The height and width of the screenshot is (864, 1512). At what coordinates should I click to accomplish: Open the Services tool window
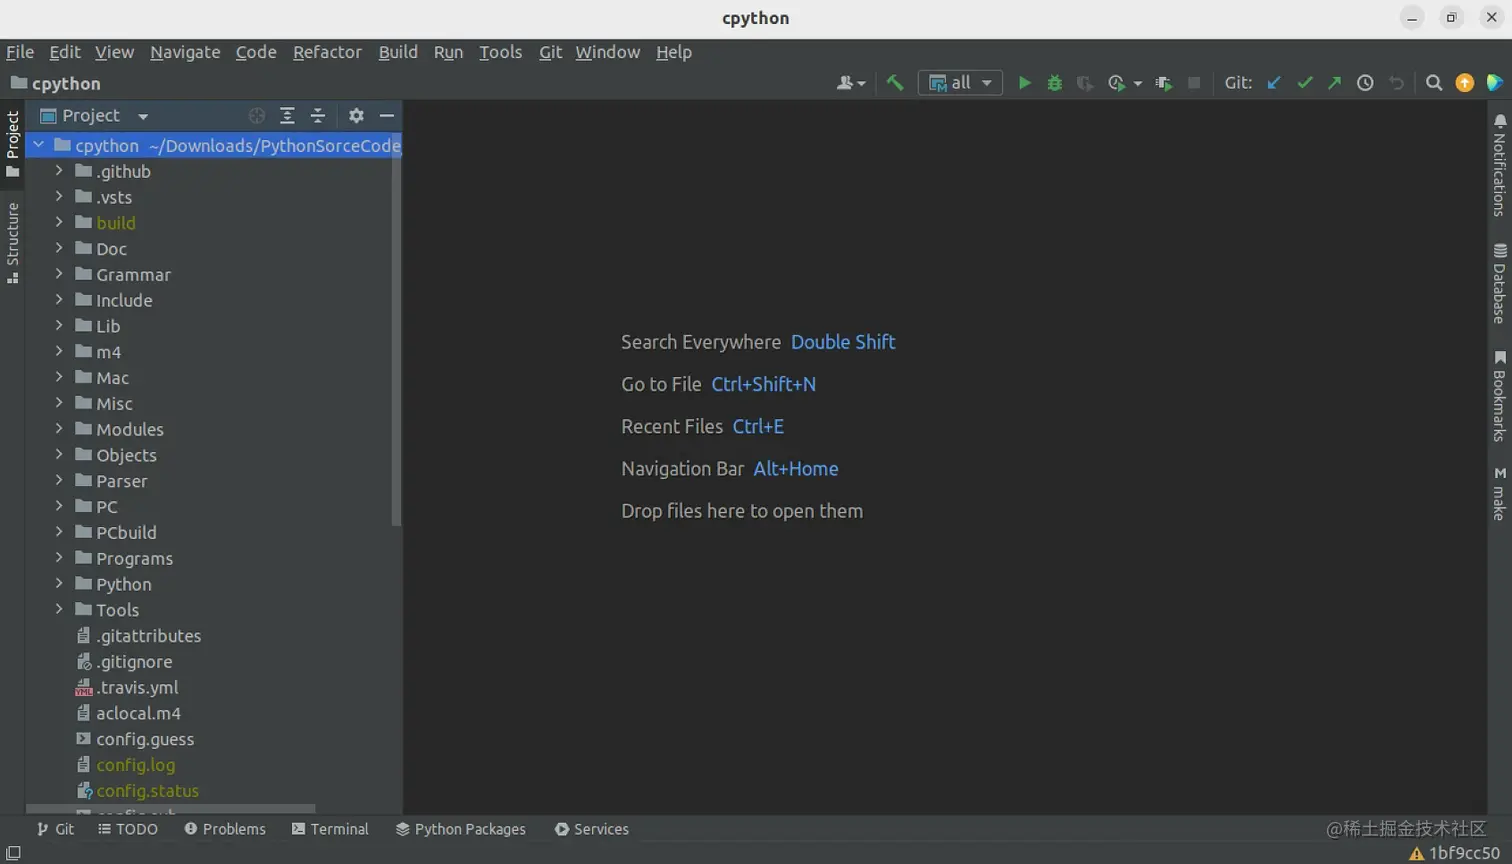592,829
